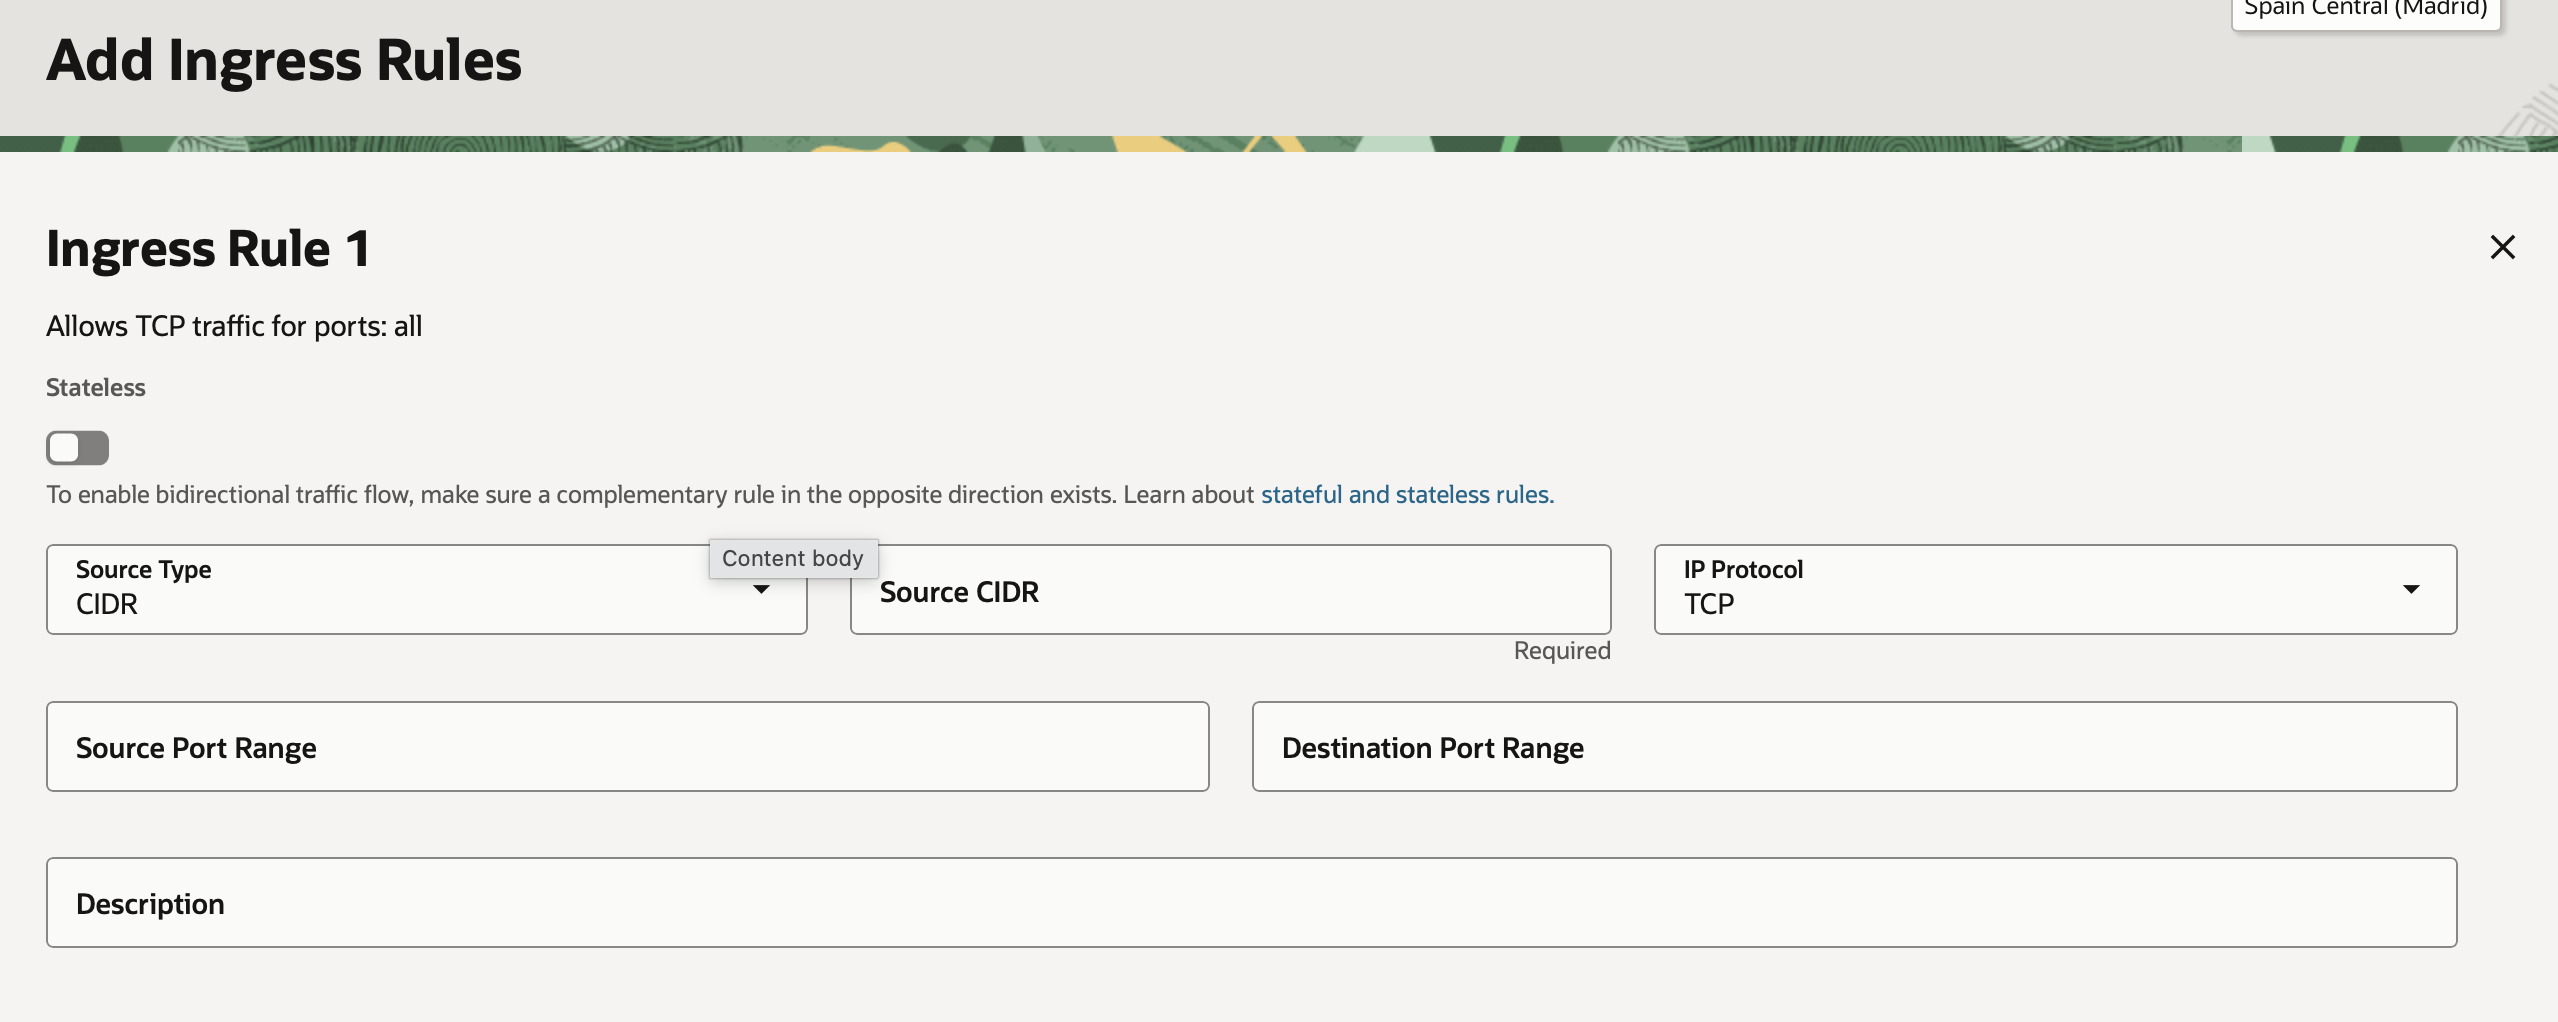Open the Source Type dropdown
Viewport: 2558px width, 1022px height.
pyautogui.click(x=400, y=590)
